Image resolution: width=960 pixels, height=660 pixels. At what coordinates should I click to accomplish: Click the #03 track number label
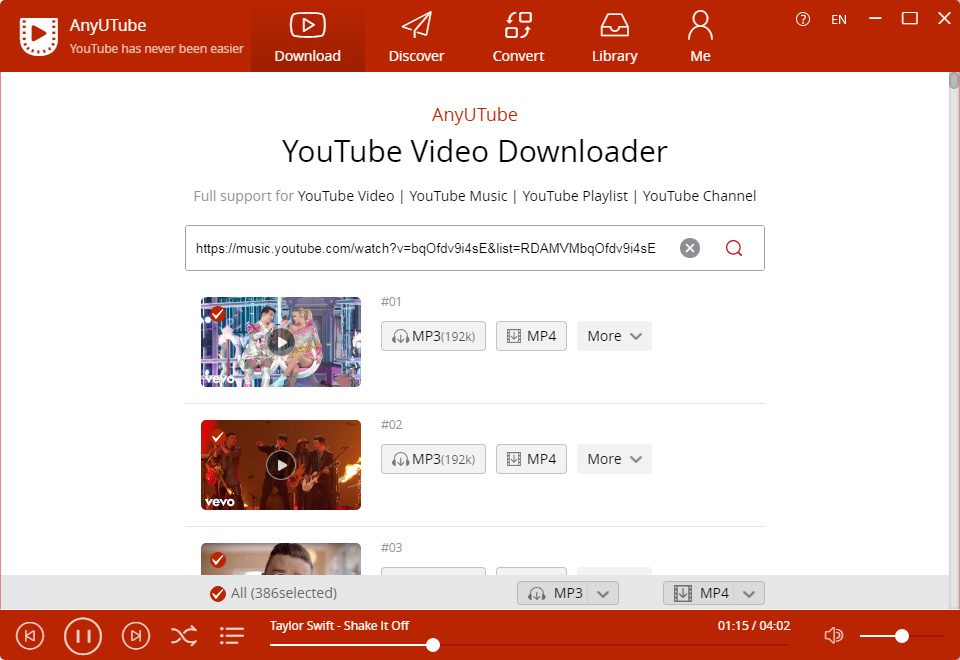click(x=391, y=548)
